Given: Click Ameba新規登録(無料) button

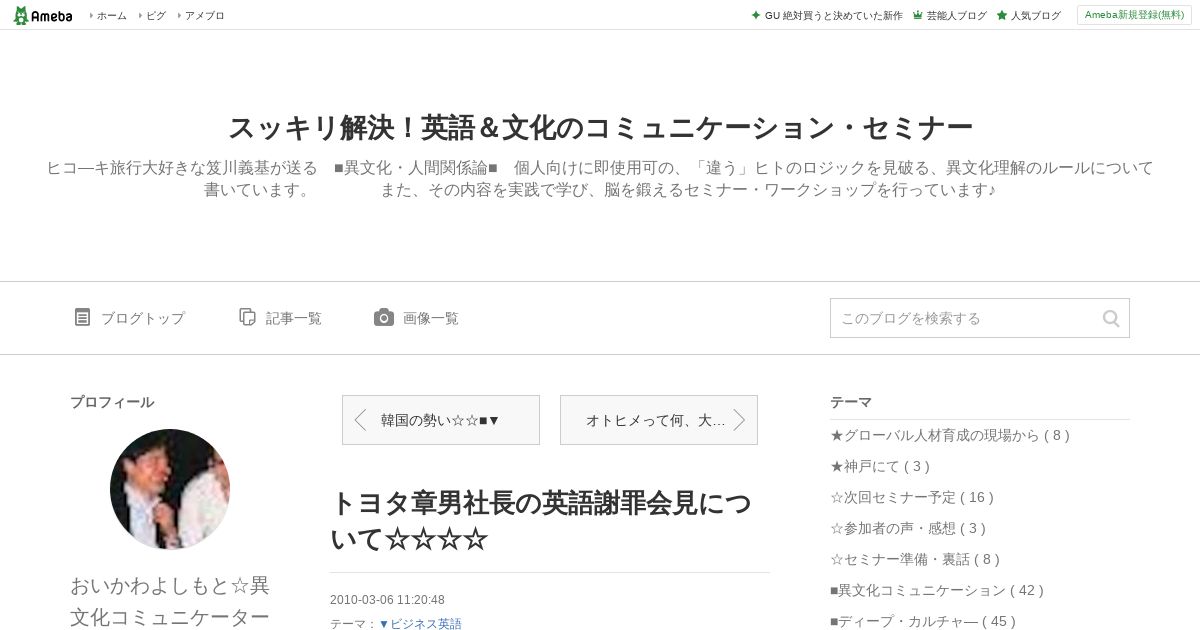Looking at the screenshot, I should tap(1134, 15).
